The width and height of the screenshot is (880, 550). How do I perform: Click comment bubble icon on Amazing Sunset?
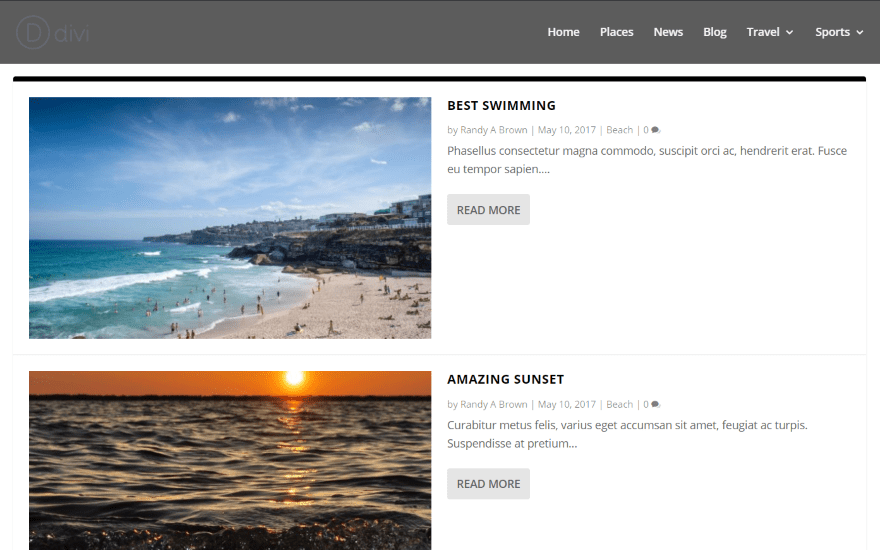click(655, 405)
